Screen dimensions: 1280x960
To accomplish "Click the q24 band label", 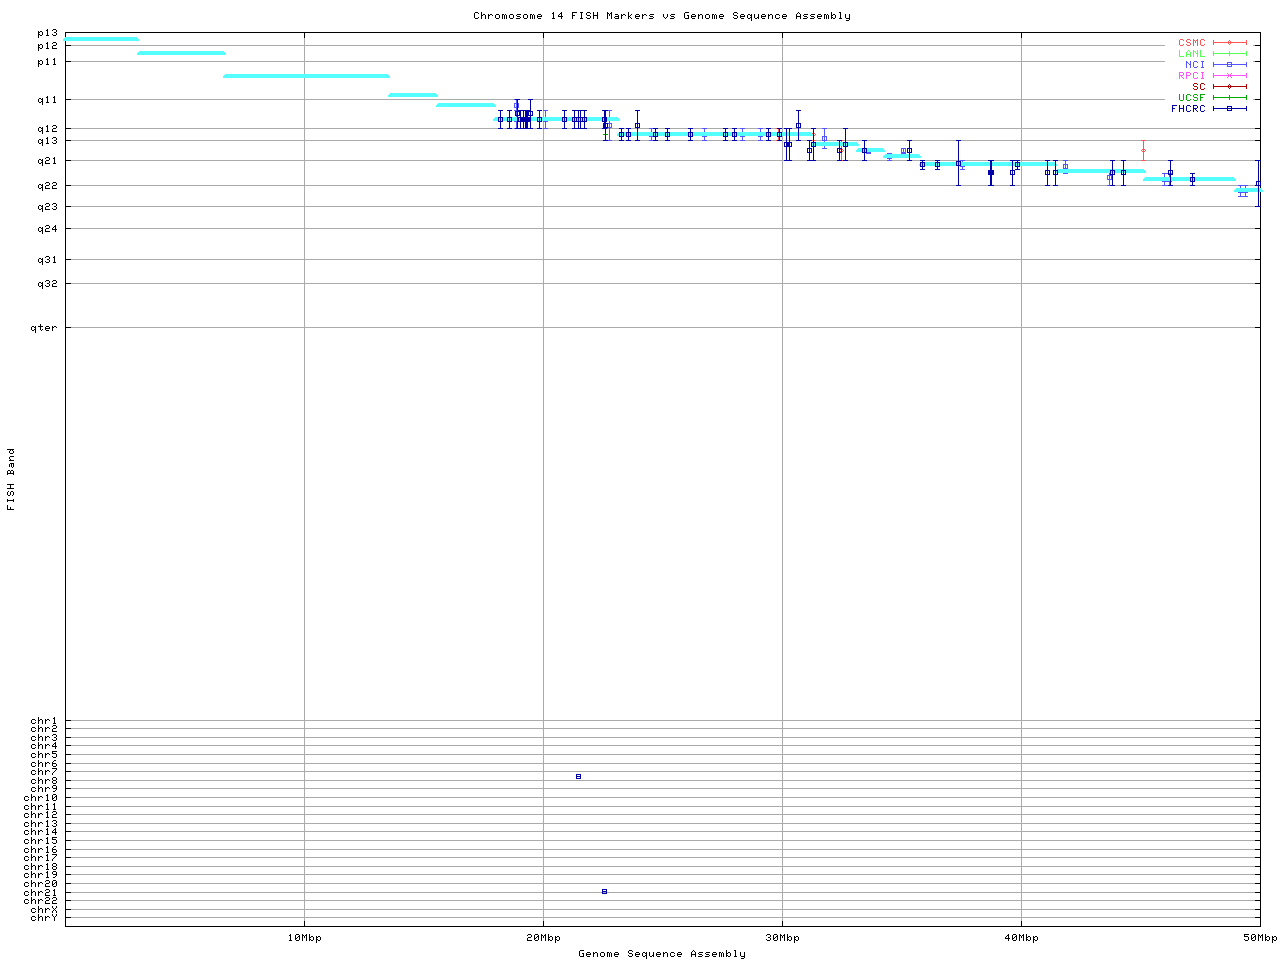I will (x=47, y=229).
